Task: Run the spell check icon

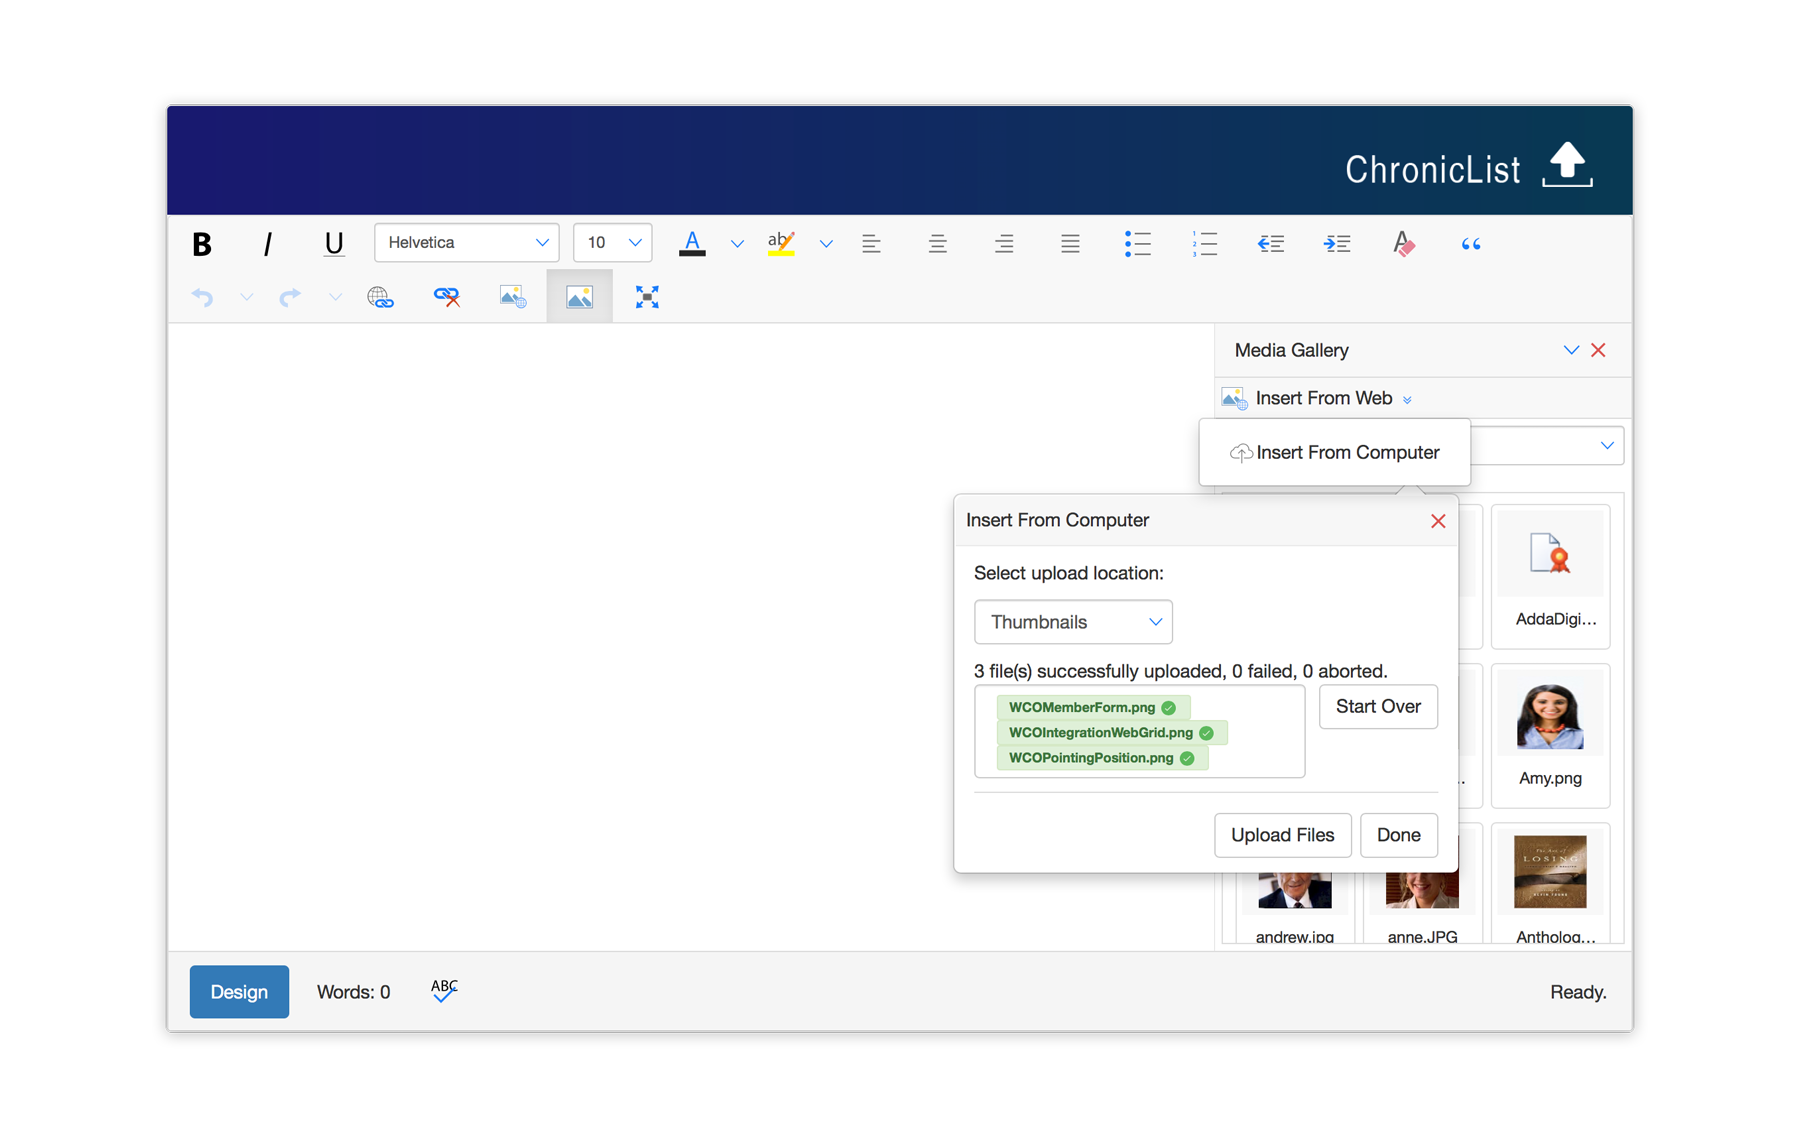Action: [x=444, y=991]
